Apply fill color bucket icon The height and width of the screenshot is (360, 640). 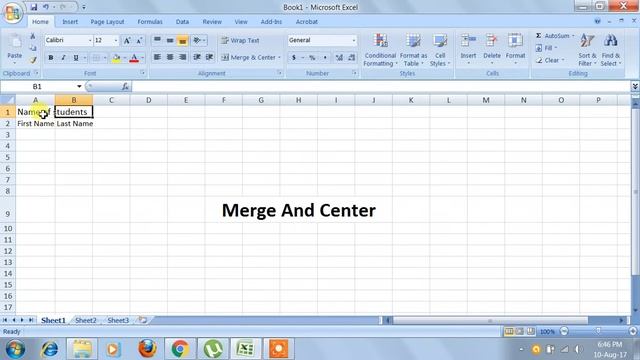click(116, 58)
